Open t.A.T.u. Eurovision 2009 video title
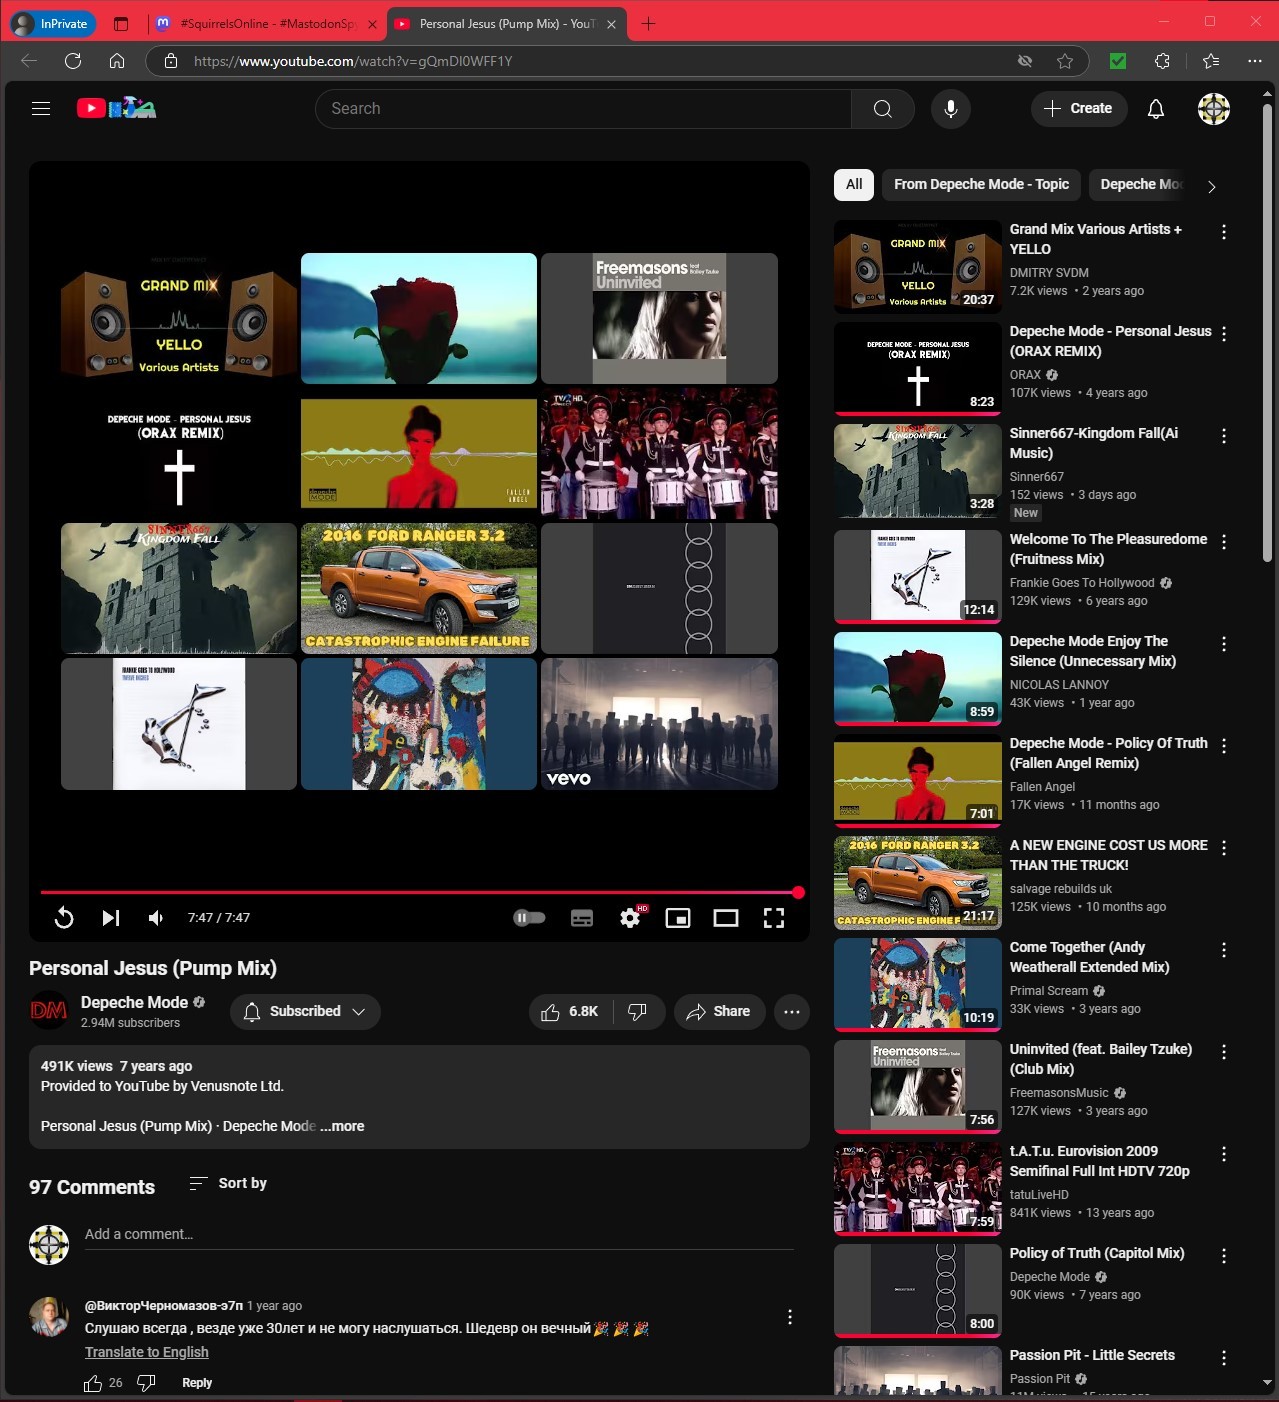This screenshot has width=1279, height=1402. point(1100,1161)
